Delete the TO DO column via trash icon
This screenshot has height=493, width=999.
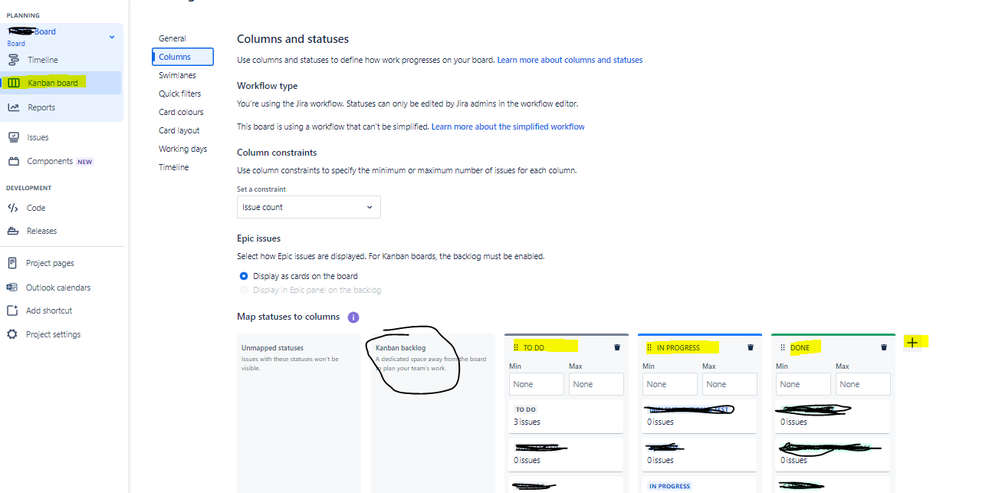(x=617, y=347)
